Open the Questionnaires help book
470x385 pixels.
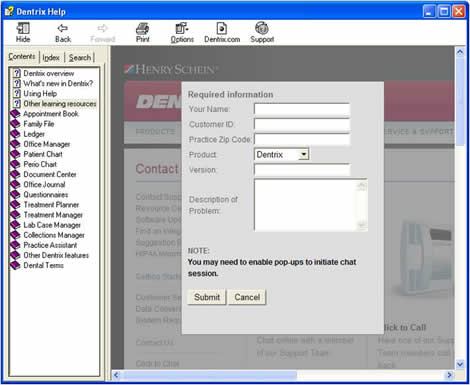[46, 195]
